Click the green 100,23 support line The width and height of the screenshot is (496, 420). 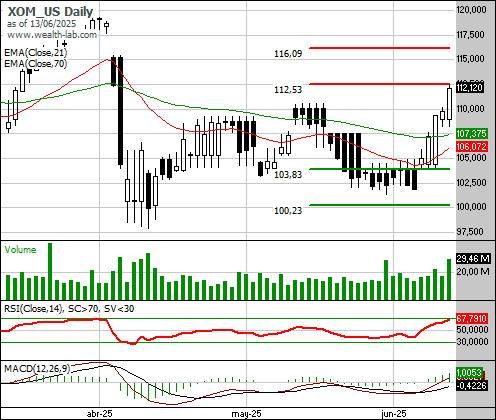[379, 205]
